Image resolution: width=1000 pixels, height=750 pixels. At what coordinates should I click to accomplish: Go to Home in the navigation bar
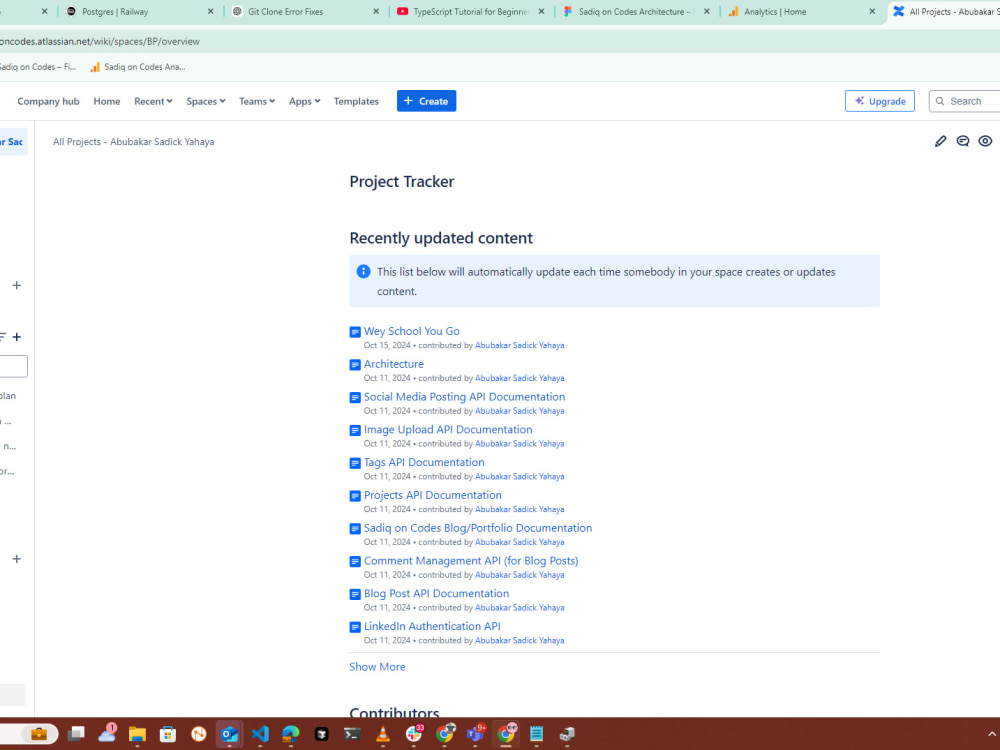(x=107, y=101)
